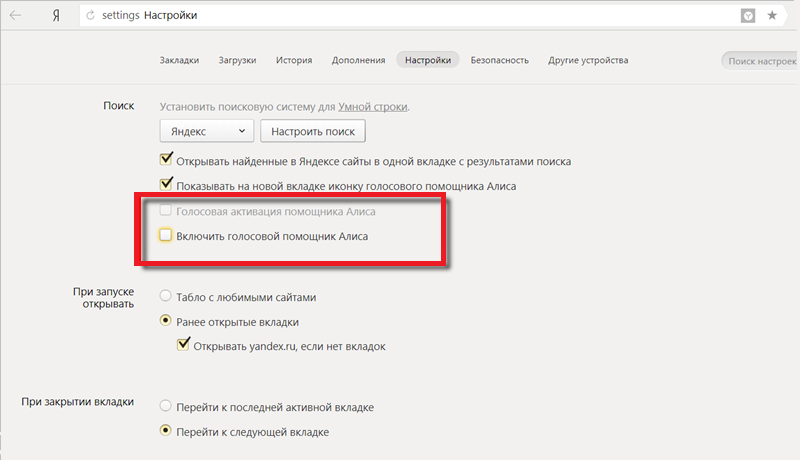The width and height of the screenshot is (800, 460).
Task: Expand the Яндекс search engine dropdown
Action: click(x=207, y=131)
